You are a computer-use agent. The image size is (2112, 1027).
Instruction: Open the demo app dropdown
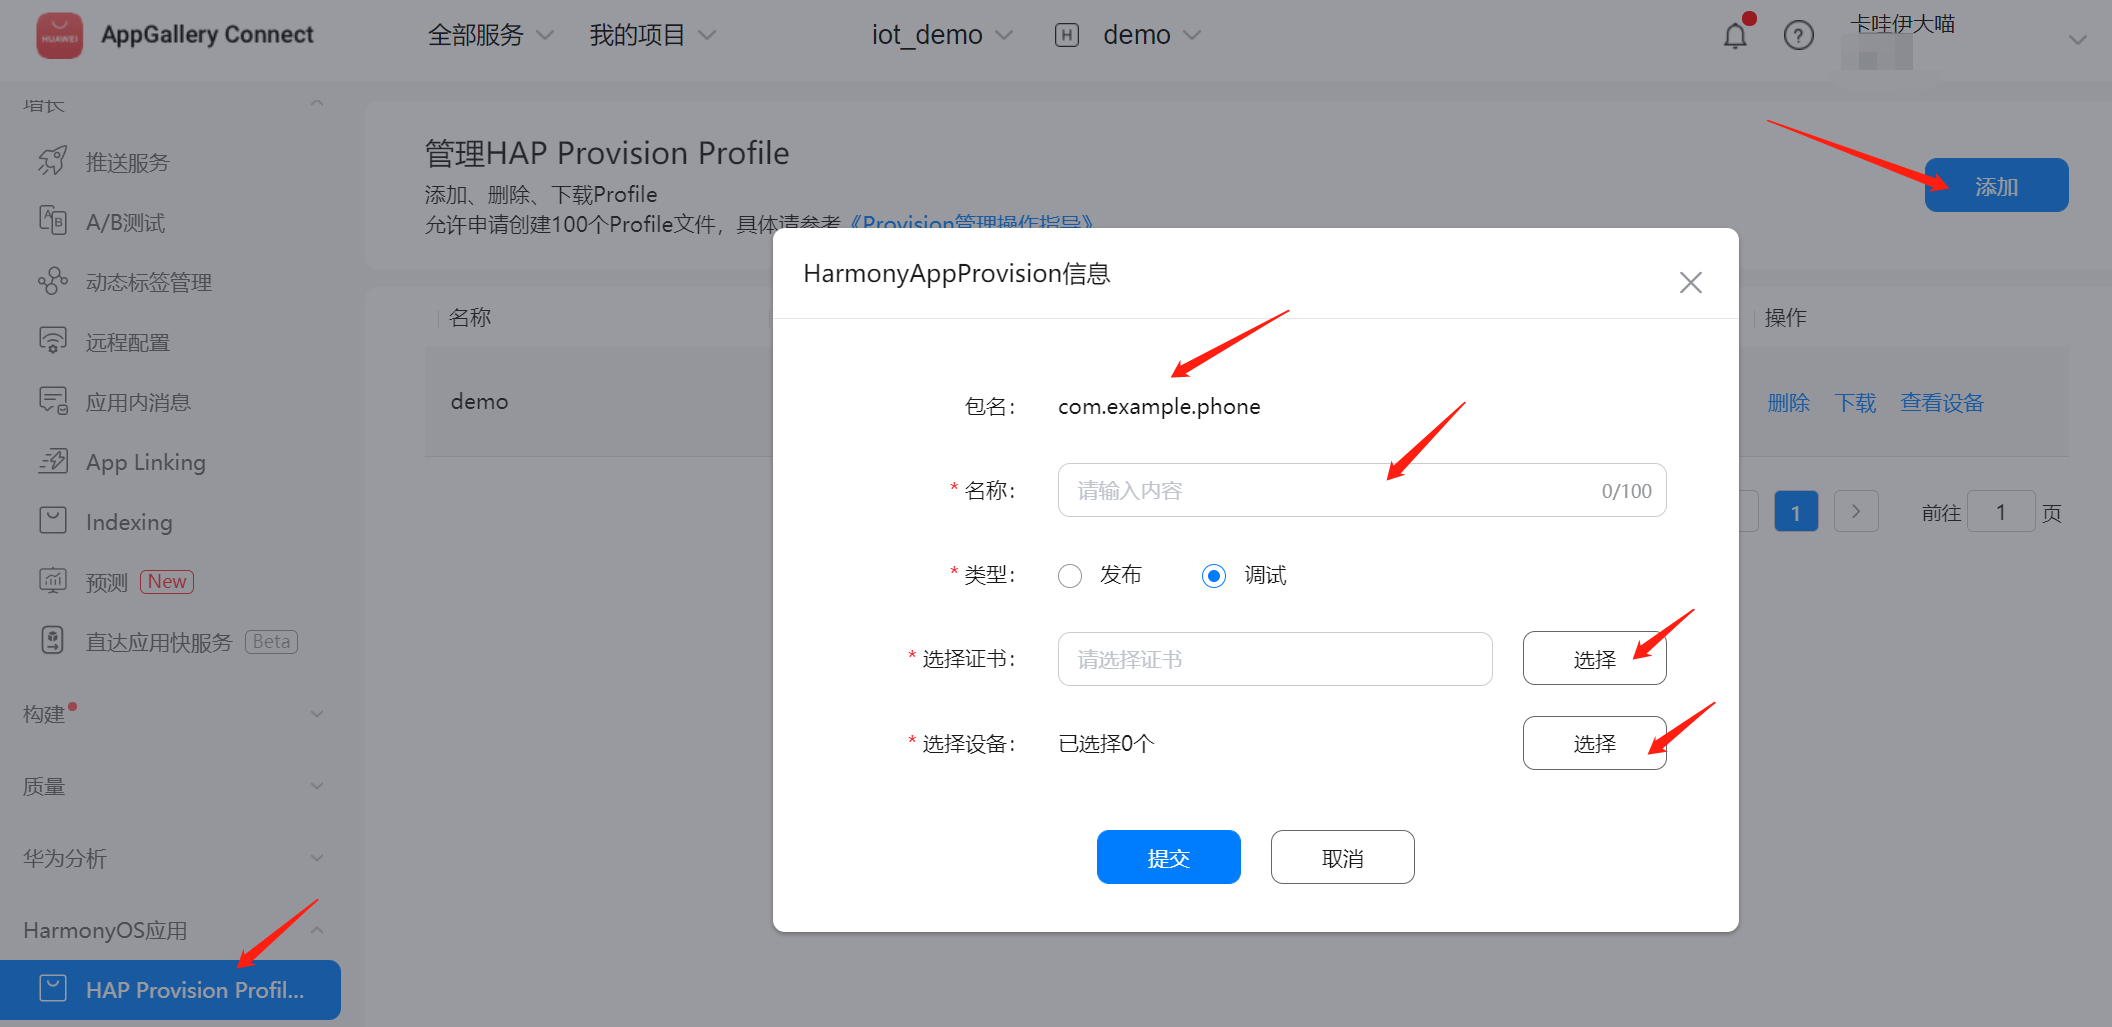1152,36
